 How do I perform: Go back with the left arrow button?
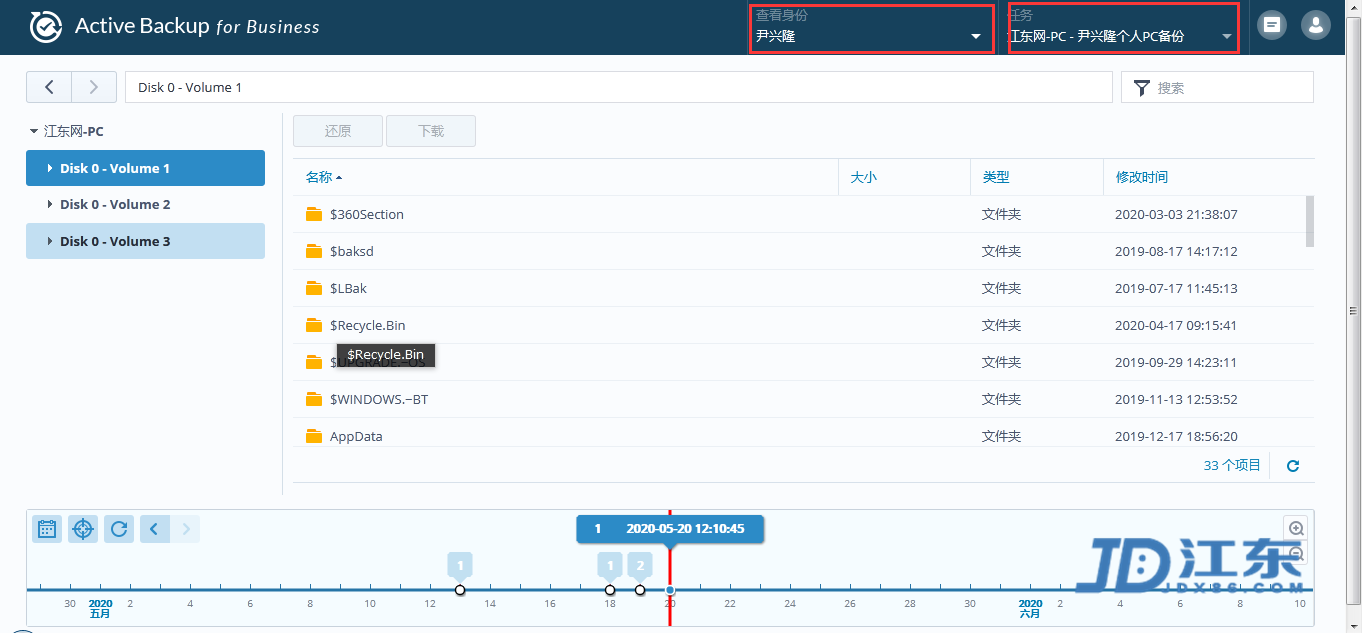click(49, 87)
